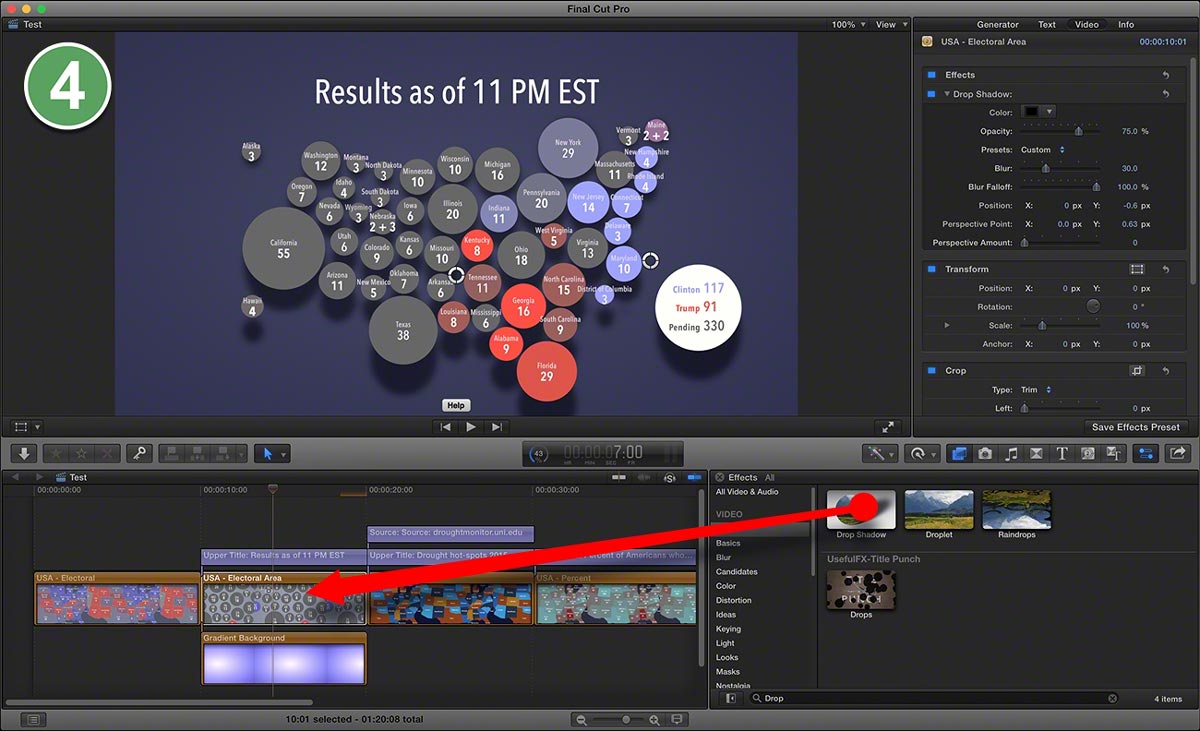This screenshot has width=1200, height=731.
Task: Open the Presets Custom dropdown
Action: coord(1043,150)
